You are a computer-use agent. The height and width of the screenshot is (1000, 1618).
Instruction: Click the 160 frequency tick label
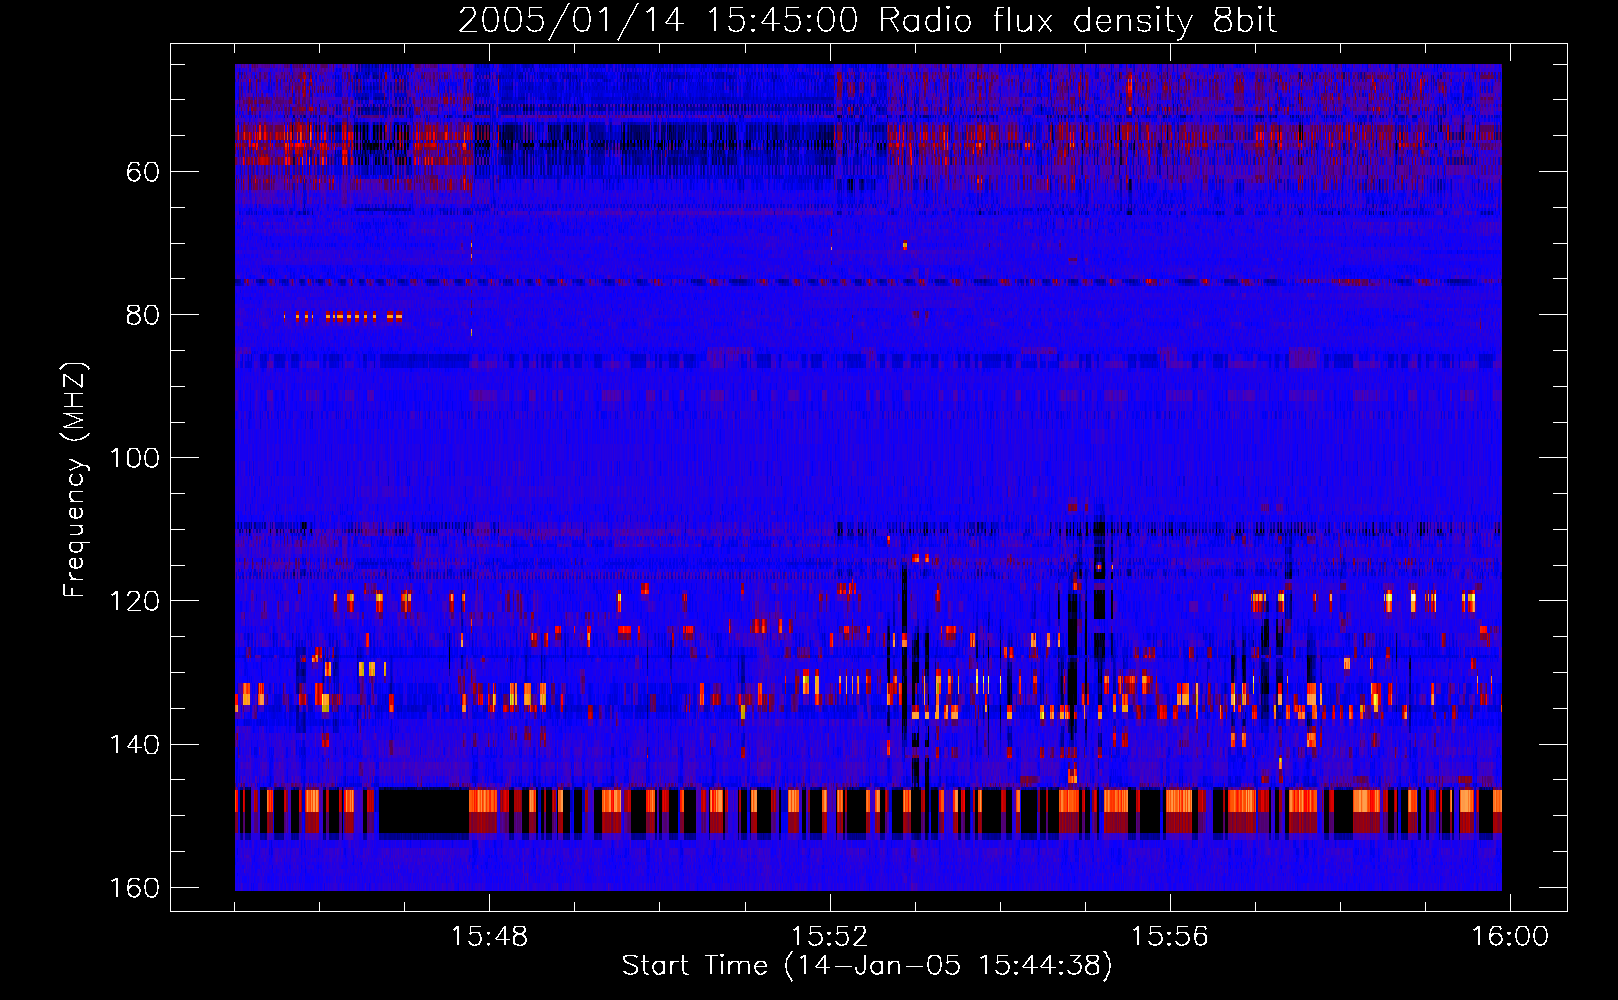tap(135, 888)
